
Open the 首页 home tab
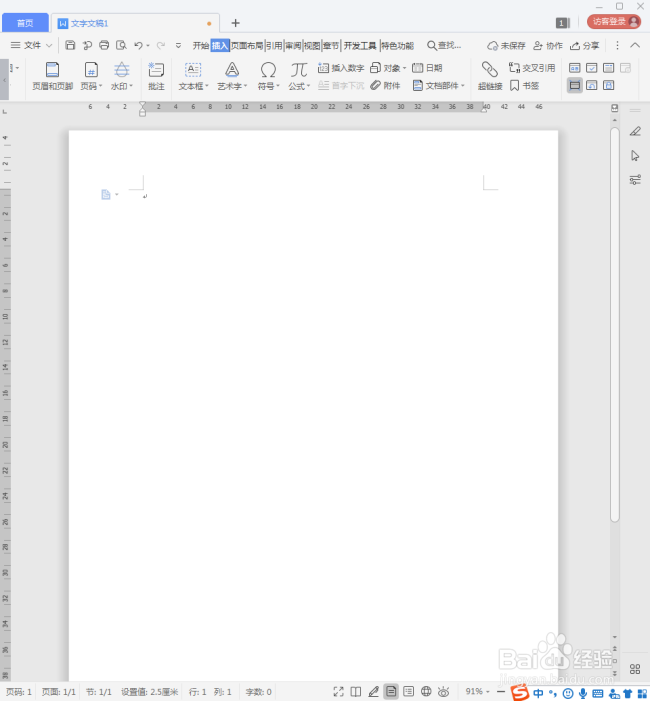tap(25, 23)
